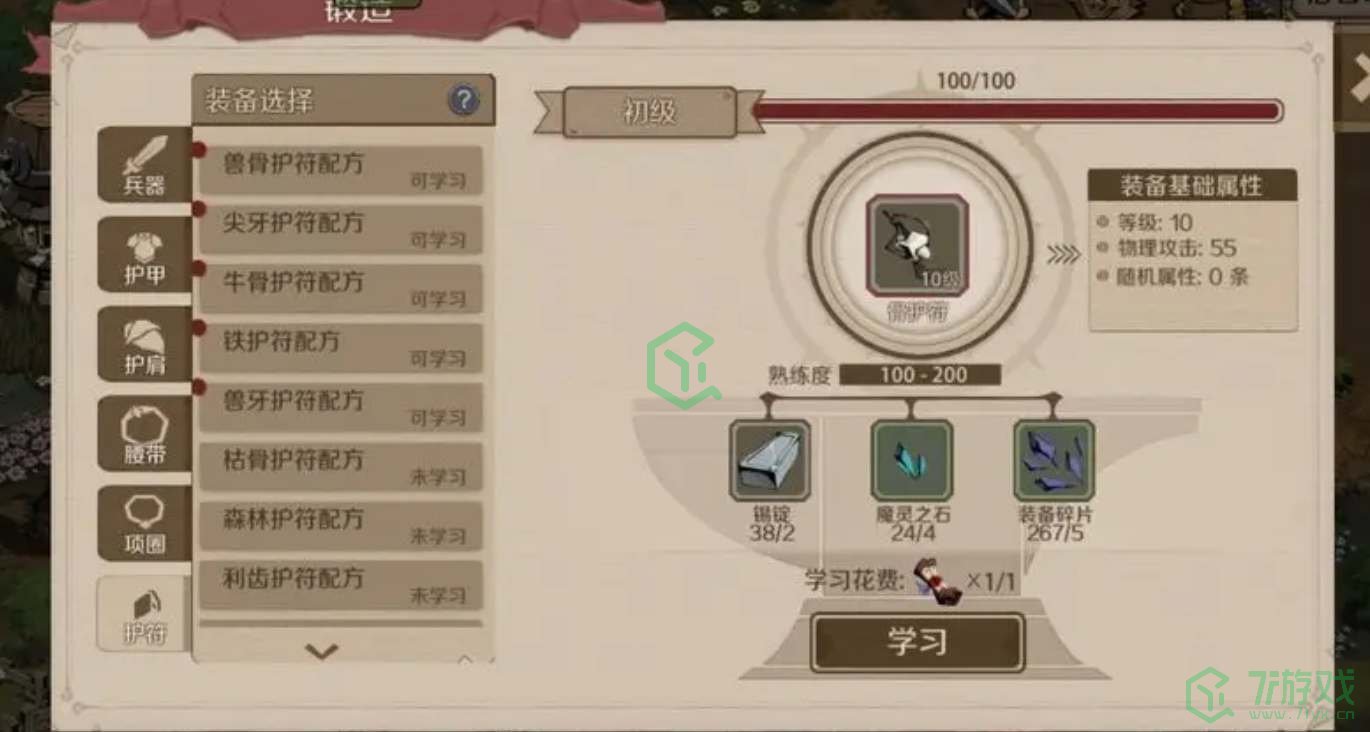Click the 100/100 proficiency progress bar

1016,111
